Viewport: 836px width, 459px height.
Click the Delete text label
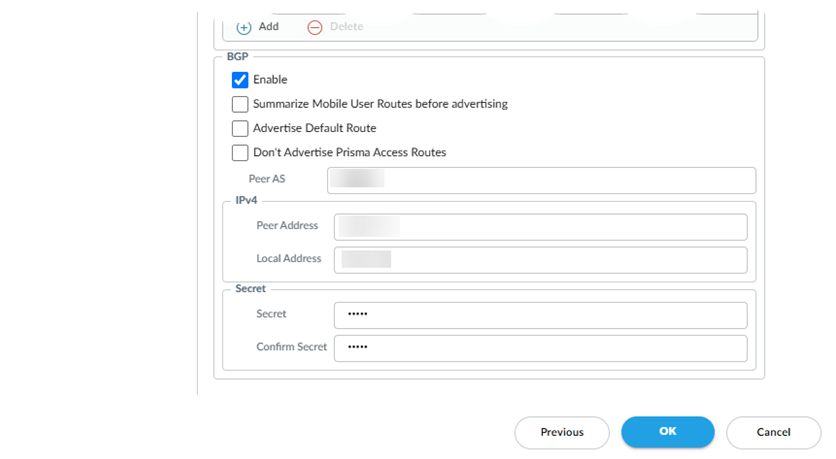[x=346, y=27]
